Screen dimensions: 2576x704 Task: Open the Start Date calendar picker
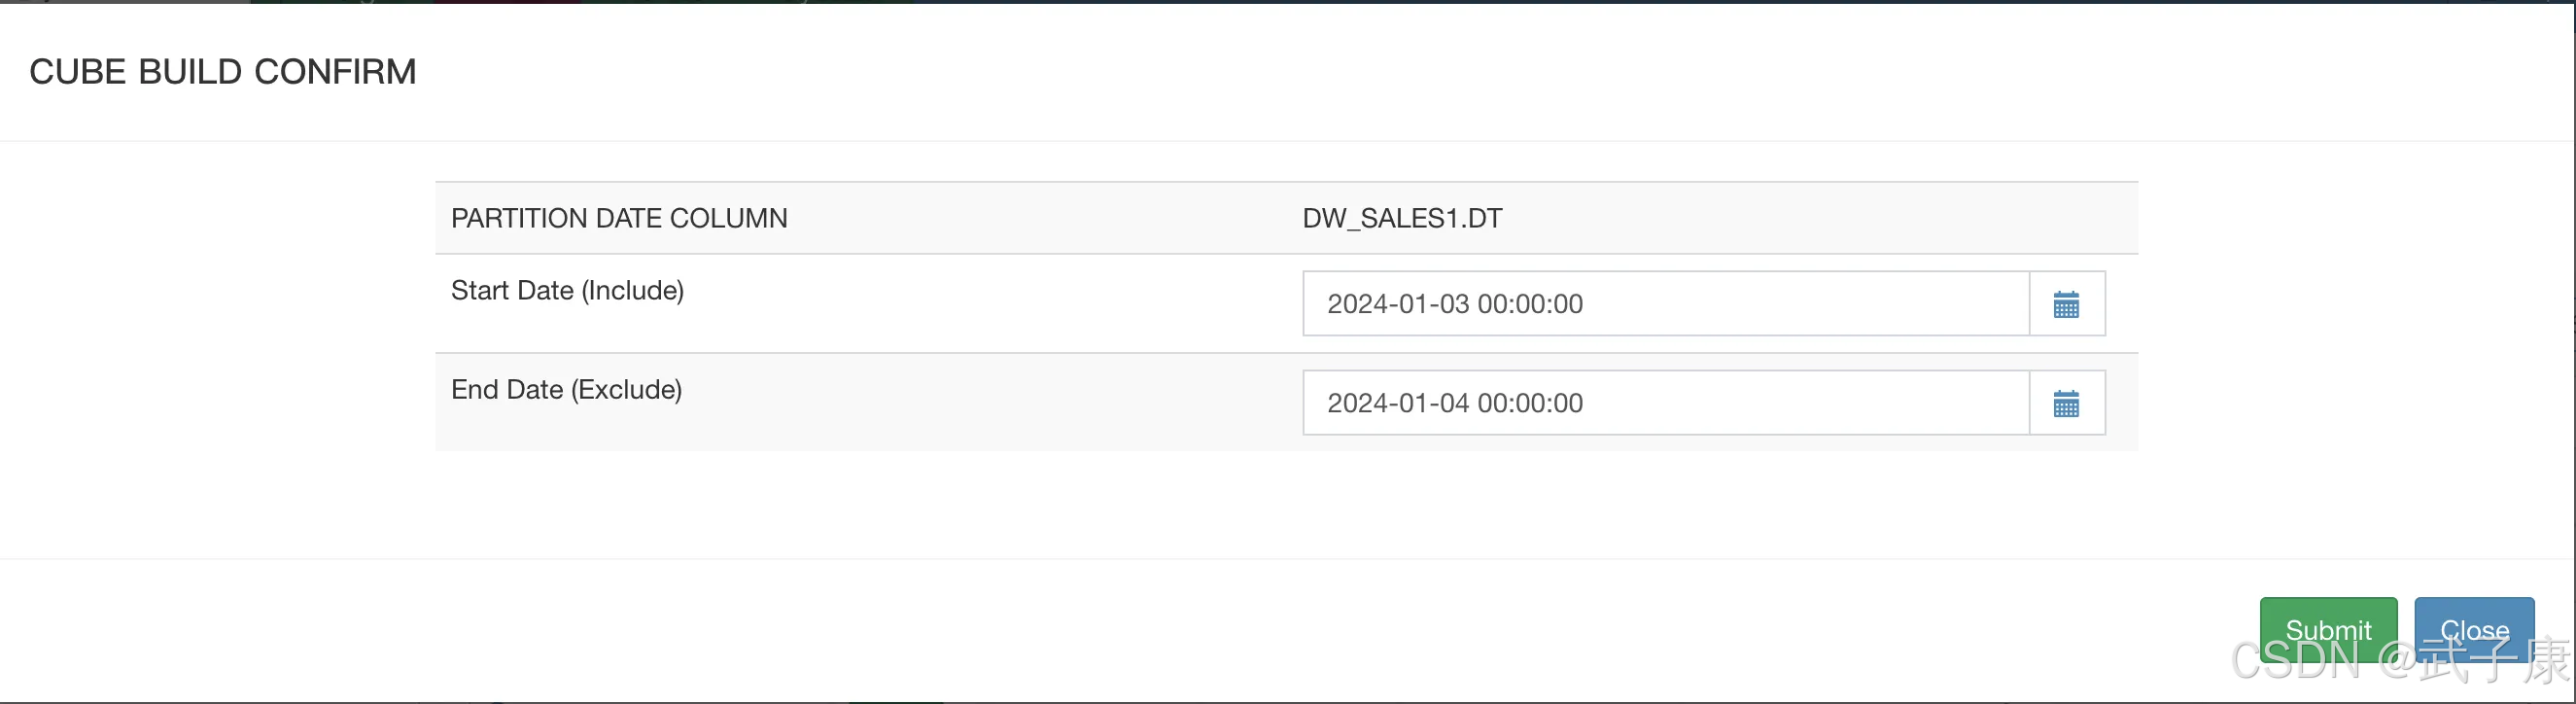[2066, 304]
